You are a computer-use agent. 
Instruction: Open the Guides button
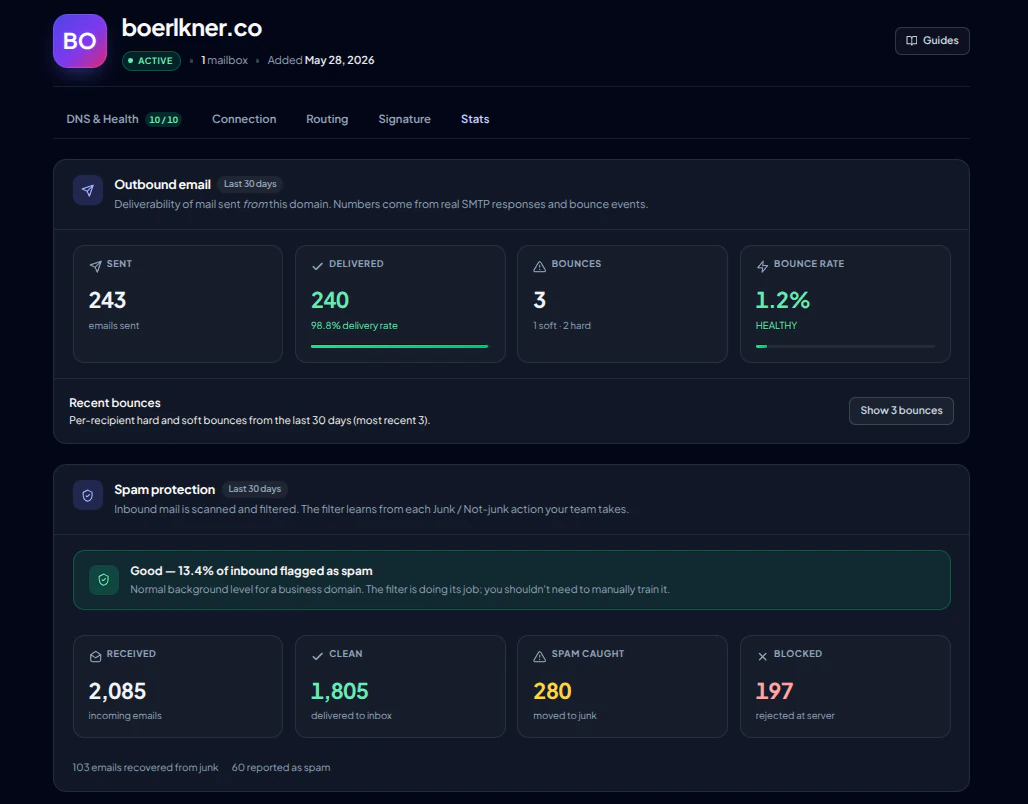pyautogui.click(x=932, y=41)
